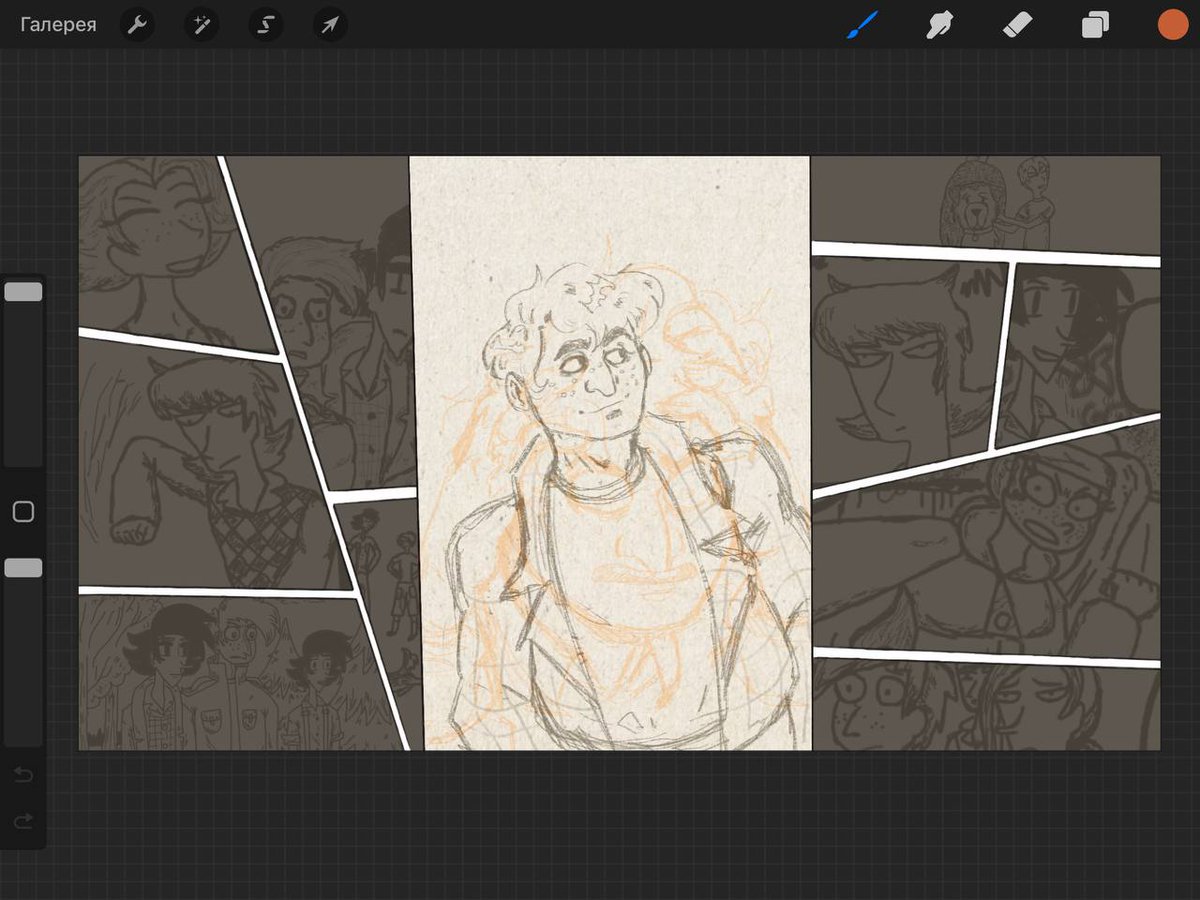Activate the Selection S-shaped tool
The height and width of the screenshot is (900, 1200).
coord(266,25)
